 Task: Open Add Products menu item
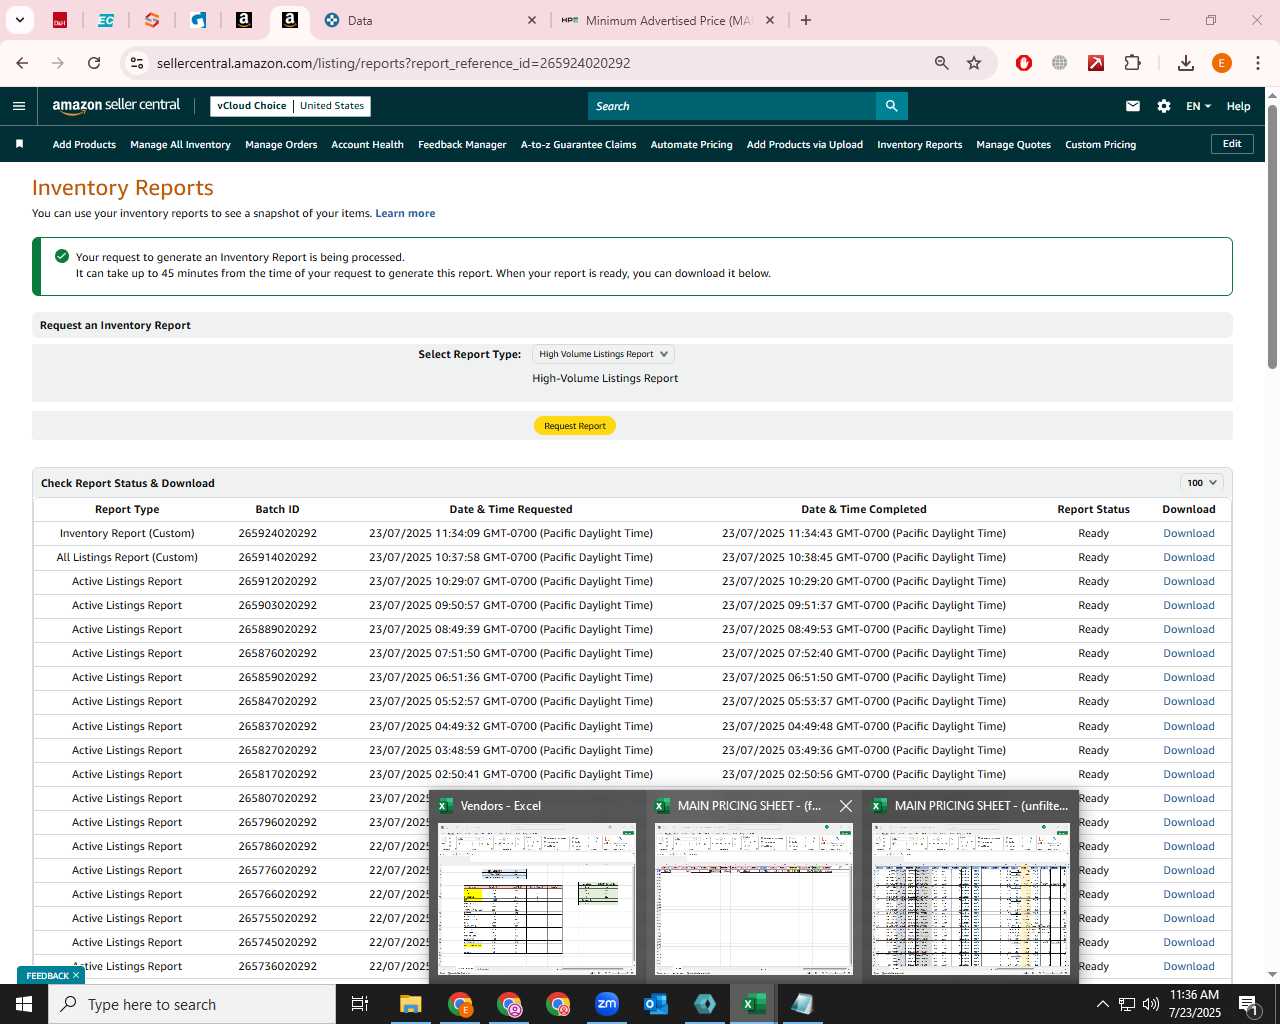coord(84,145)
